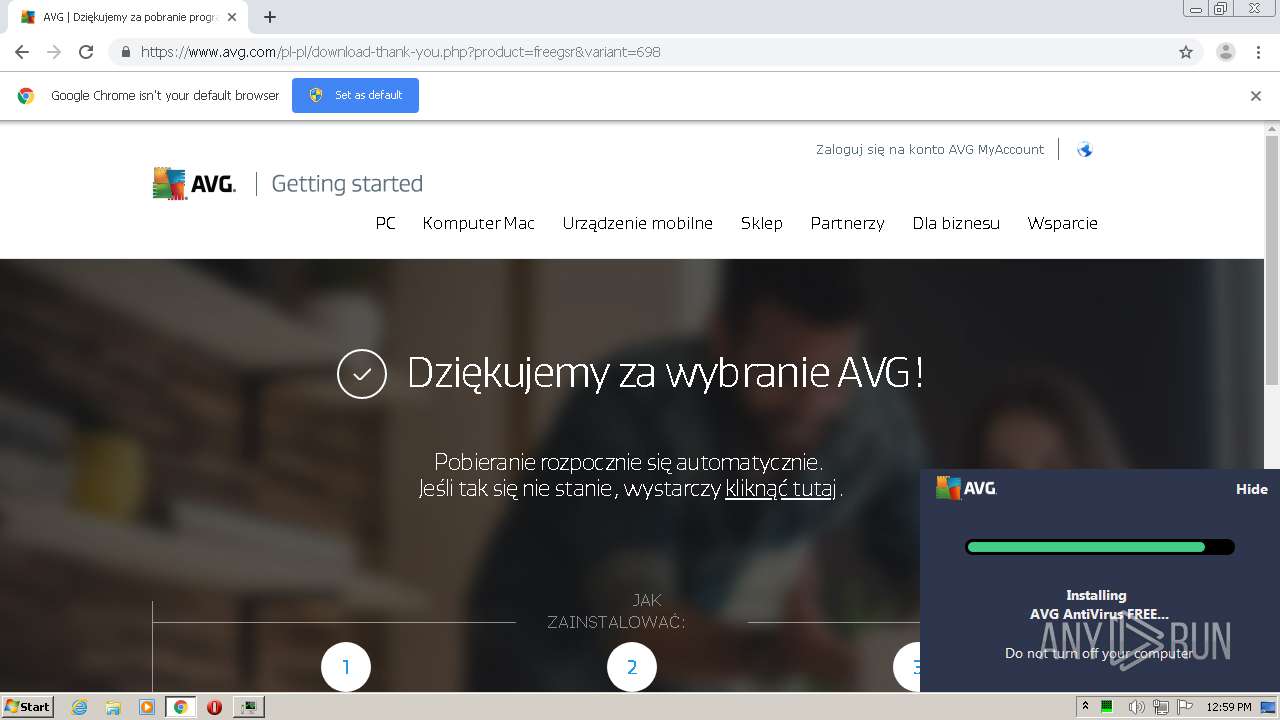Click the globe language selector icon
This screenshot has height=720, width=1280.
point(1084,150)
